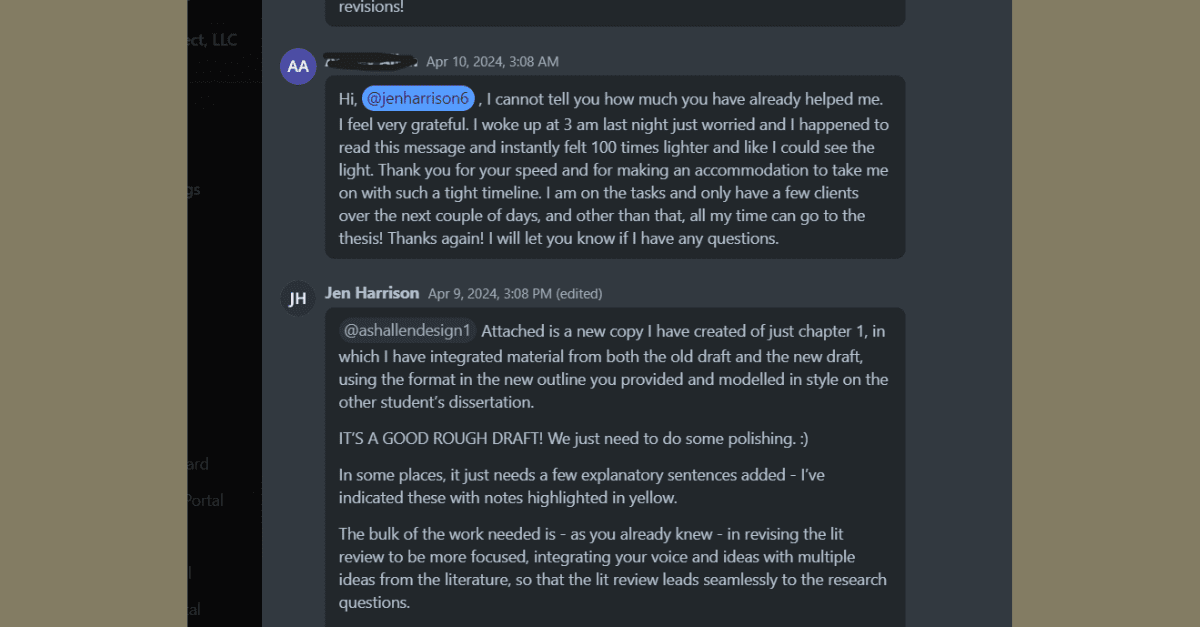This screenshot has height=627, width=1200.
Task: Open the sidebar item ending in "Portal"
Action: (x=204, y=500)
